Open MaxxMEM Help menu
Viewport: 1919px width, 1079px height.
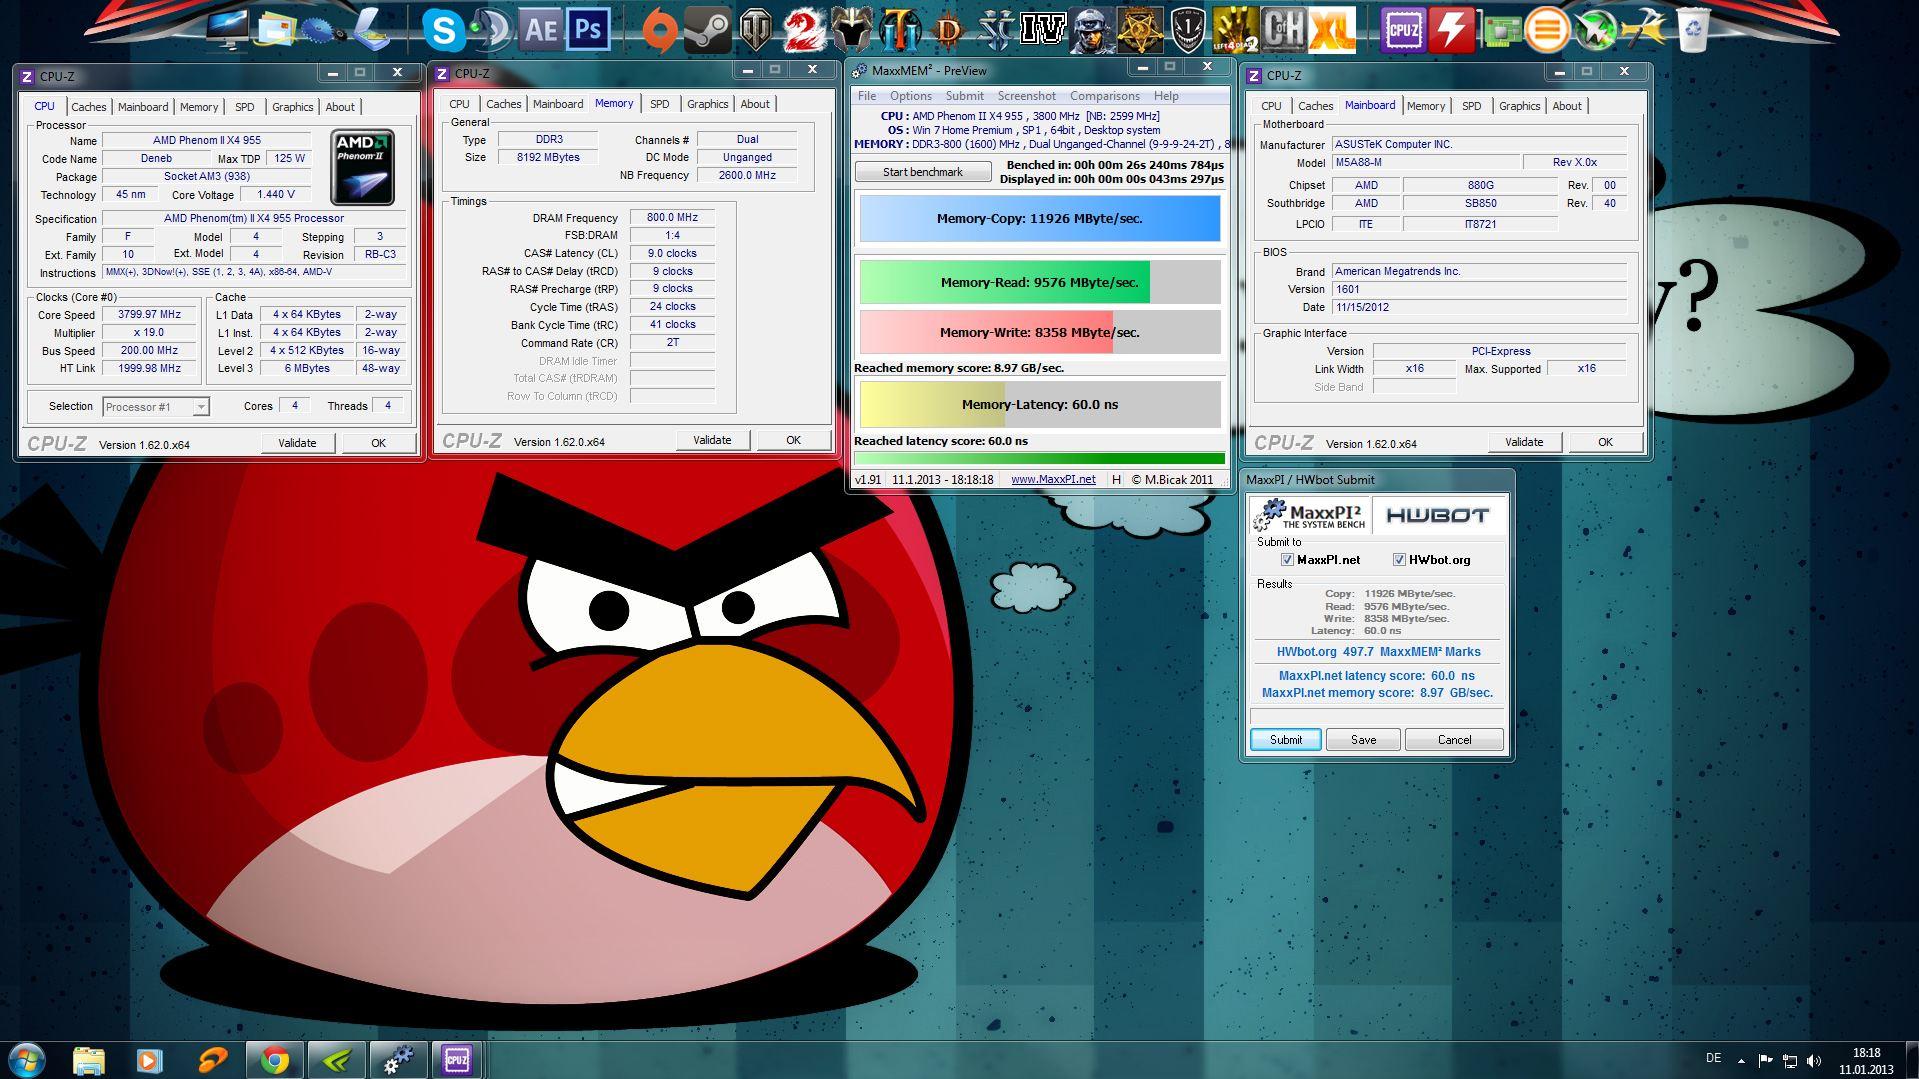tap(1166, 96)
